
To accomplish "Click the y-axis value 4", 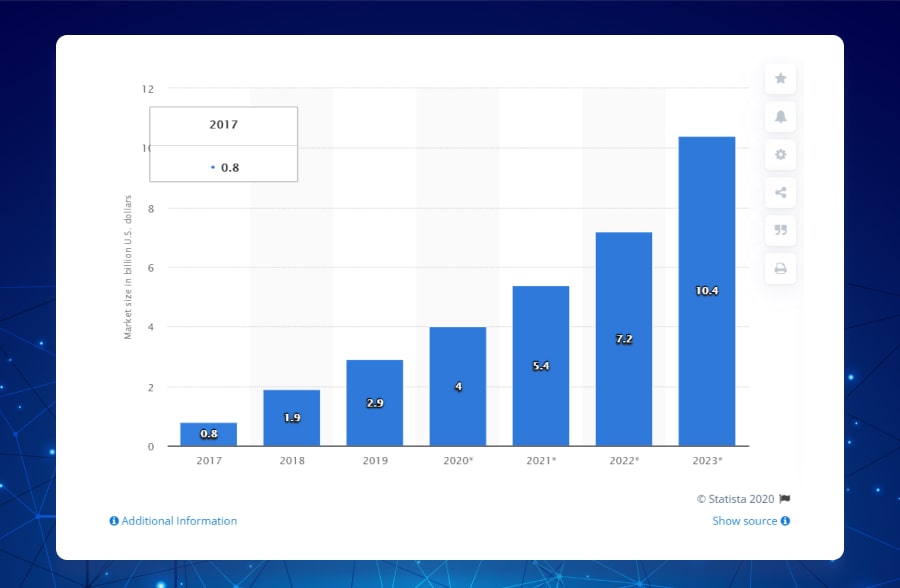I will [151, 327].
